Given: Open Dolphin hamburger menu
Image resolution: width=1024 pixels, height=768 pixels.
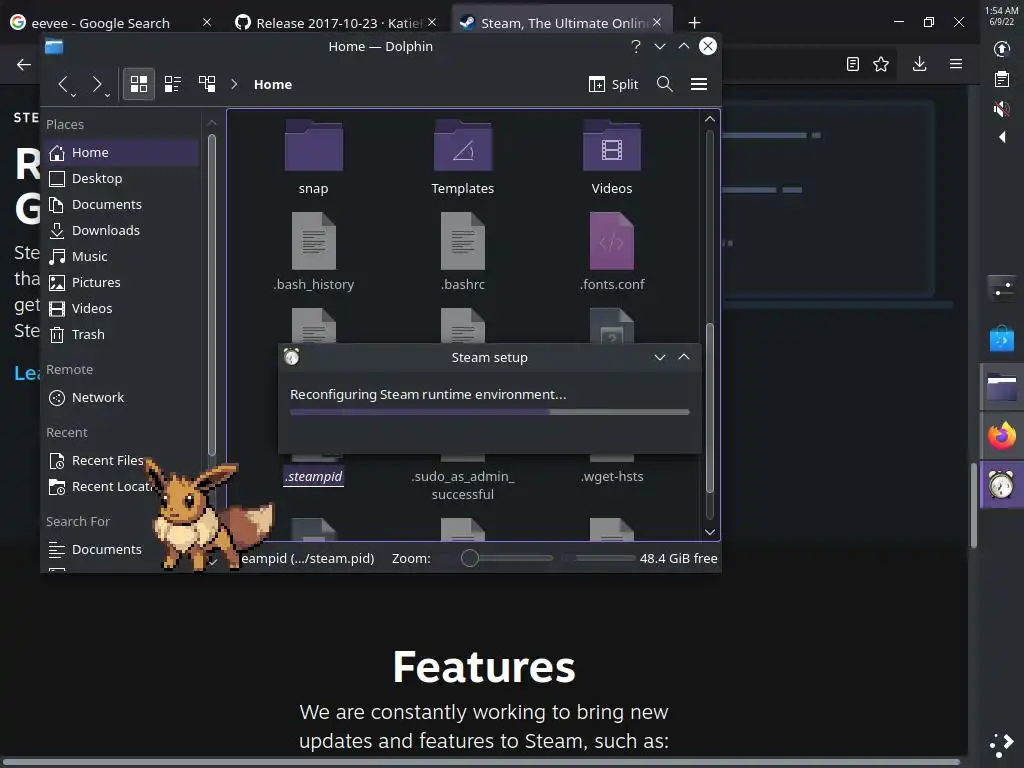Looking at the screenshot, I should pyautogui.click(x=699, y=84).
